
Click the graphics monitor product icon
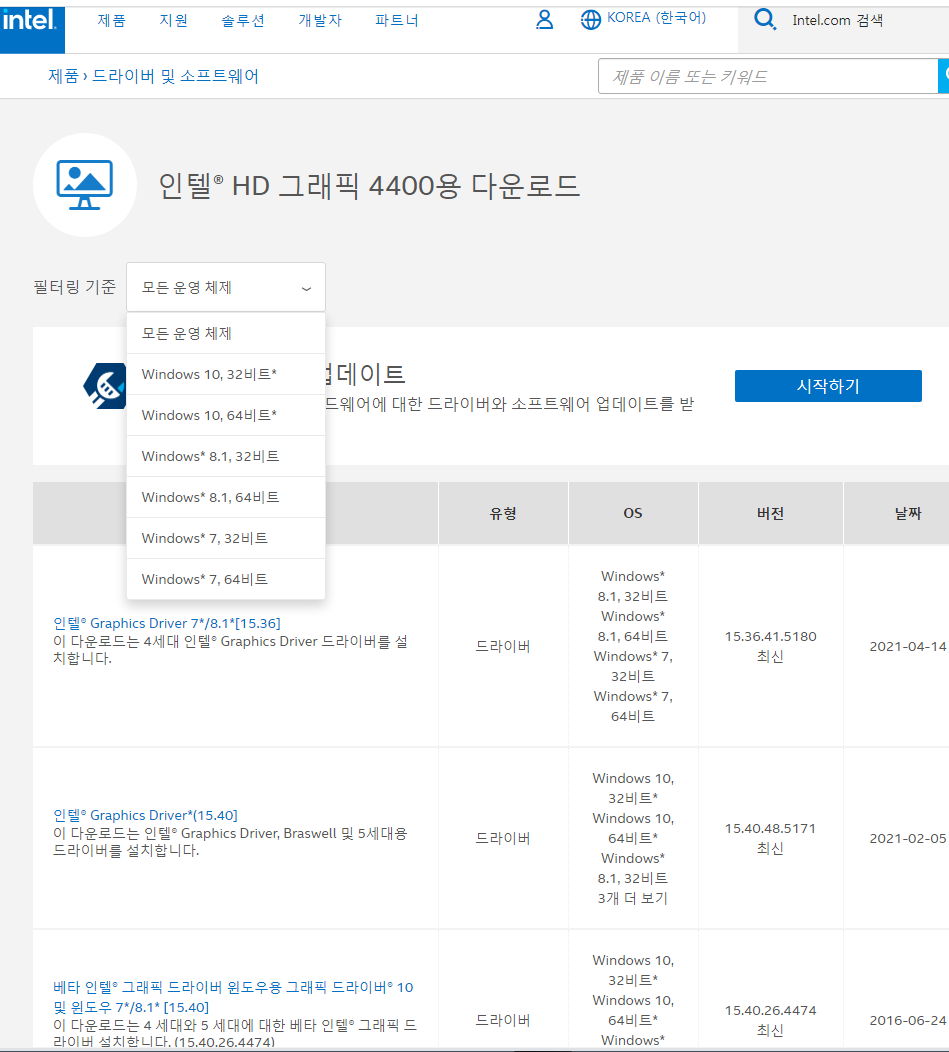coord(85,185)
